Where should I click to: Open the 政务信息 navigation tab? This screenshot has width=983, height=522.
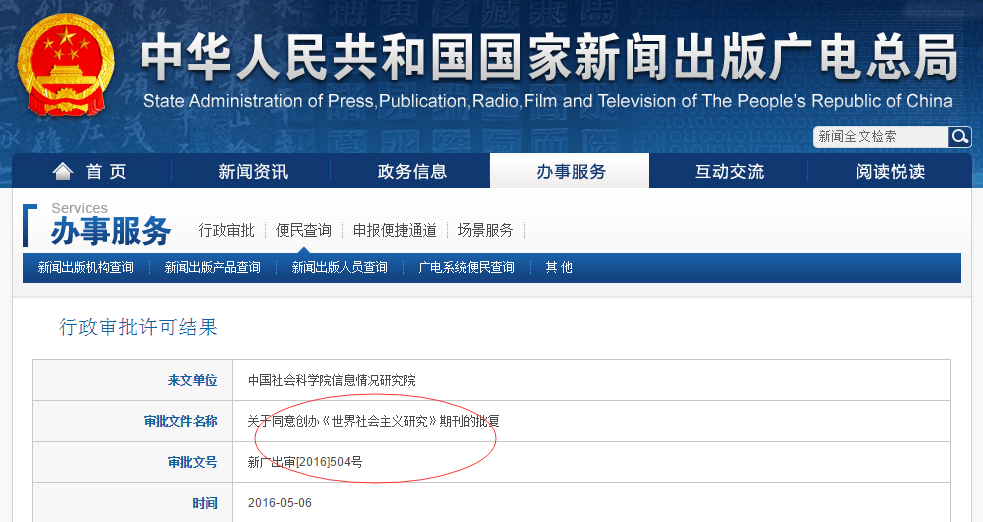pos(412,171)
